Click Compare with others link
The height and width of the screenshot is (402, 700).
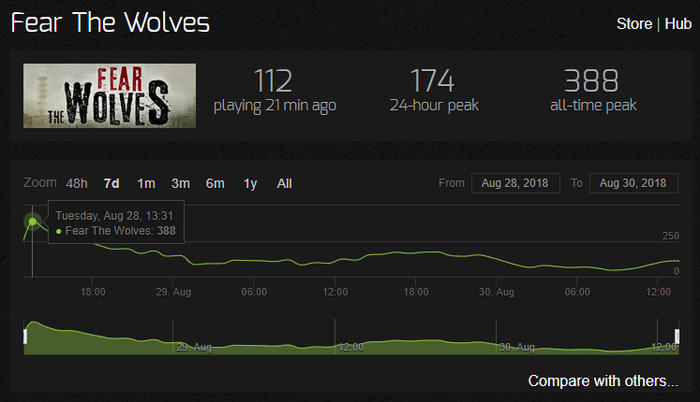[x=603, y=381]
